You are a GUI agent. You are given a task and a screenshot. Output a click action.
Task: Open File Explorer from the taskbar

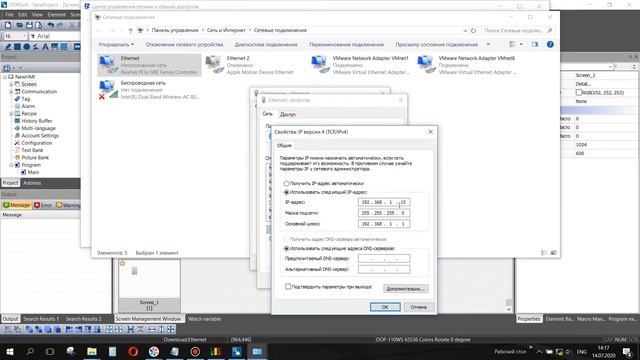[x=92, y=351]
